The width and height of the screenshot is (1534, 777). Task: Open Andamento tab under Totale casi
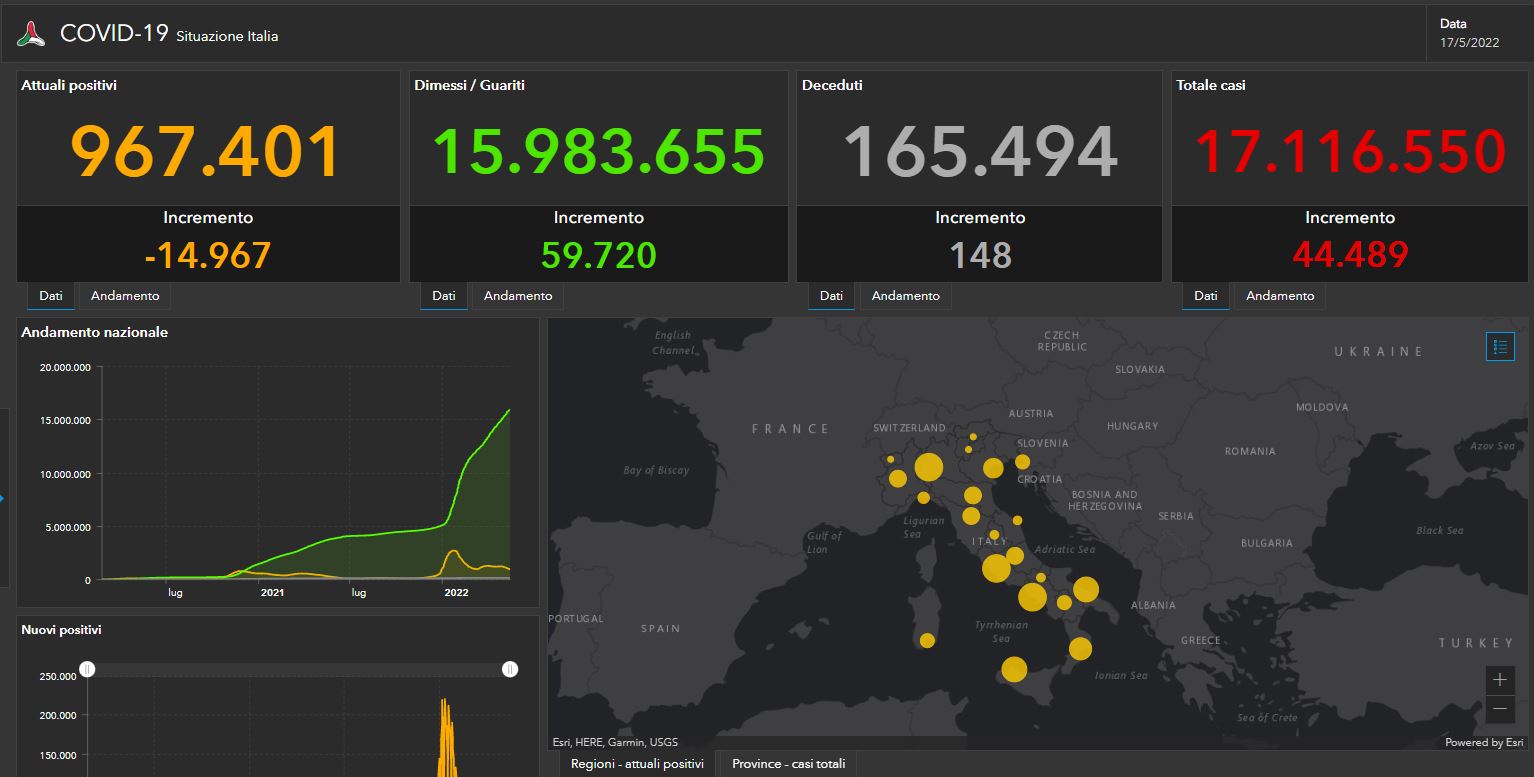pos(1280,296)
